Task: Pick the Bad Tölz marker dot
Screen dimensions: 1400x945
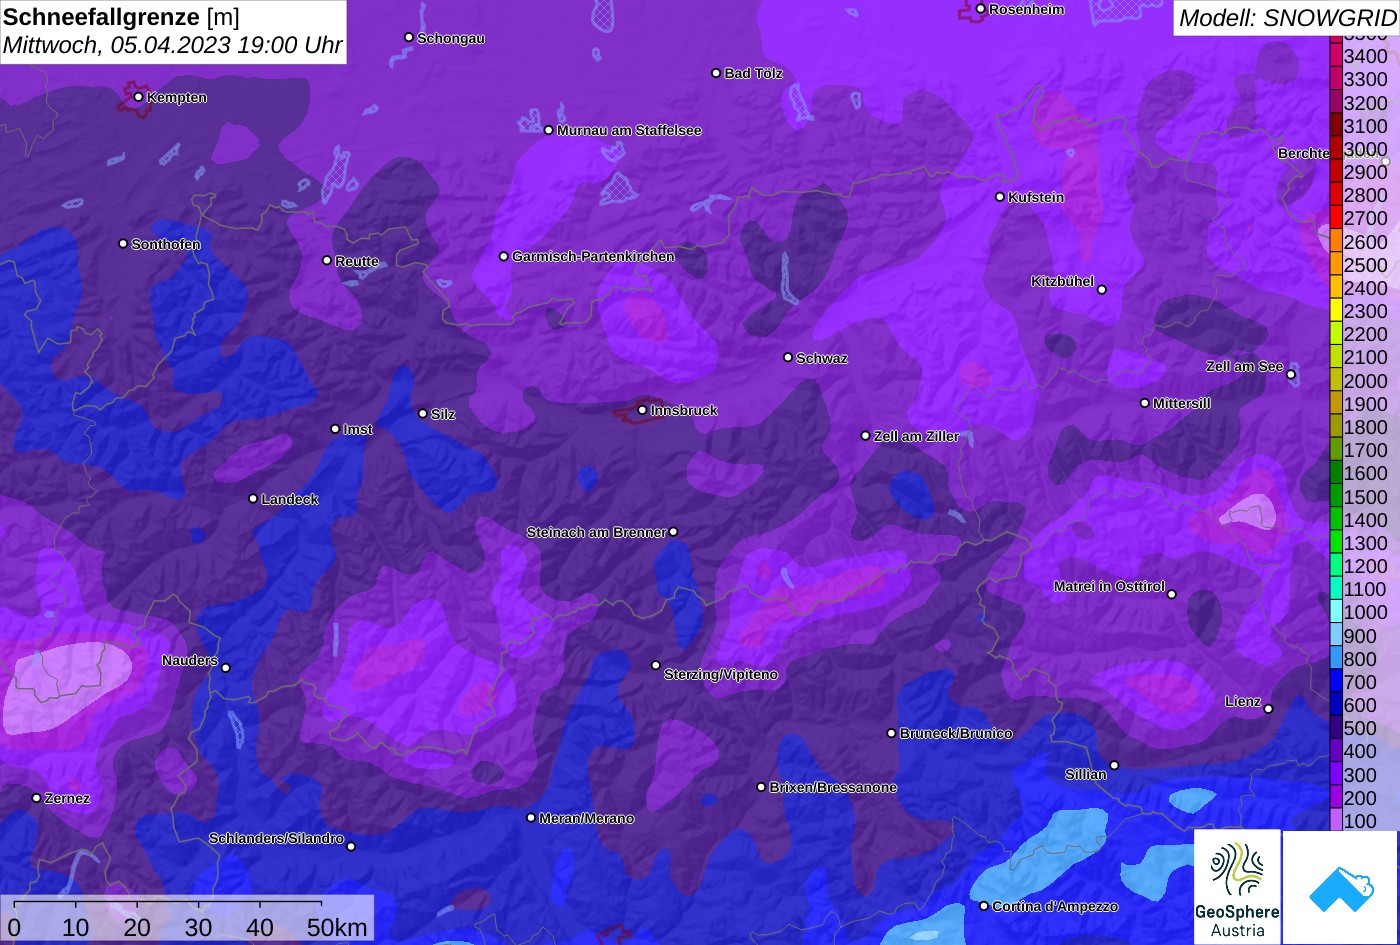Action: (x=716, y=73)
